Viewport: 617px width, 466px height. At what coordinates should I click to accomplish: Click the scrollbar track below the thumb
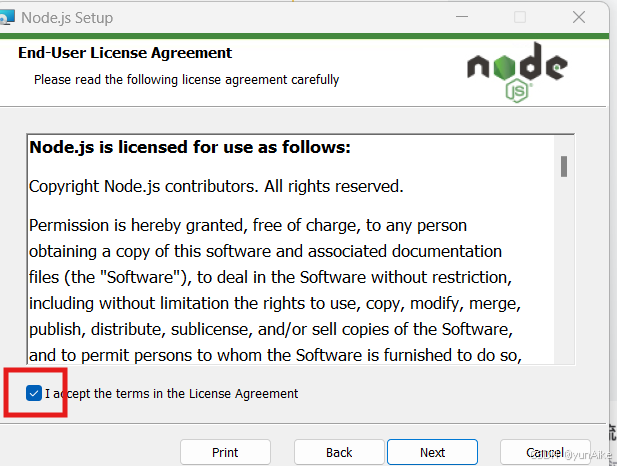click(x=564, y=272)
